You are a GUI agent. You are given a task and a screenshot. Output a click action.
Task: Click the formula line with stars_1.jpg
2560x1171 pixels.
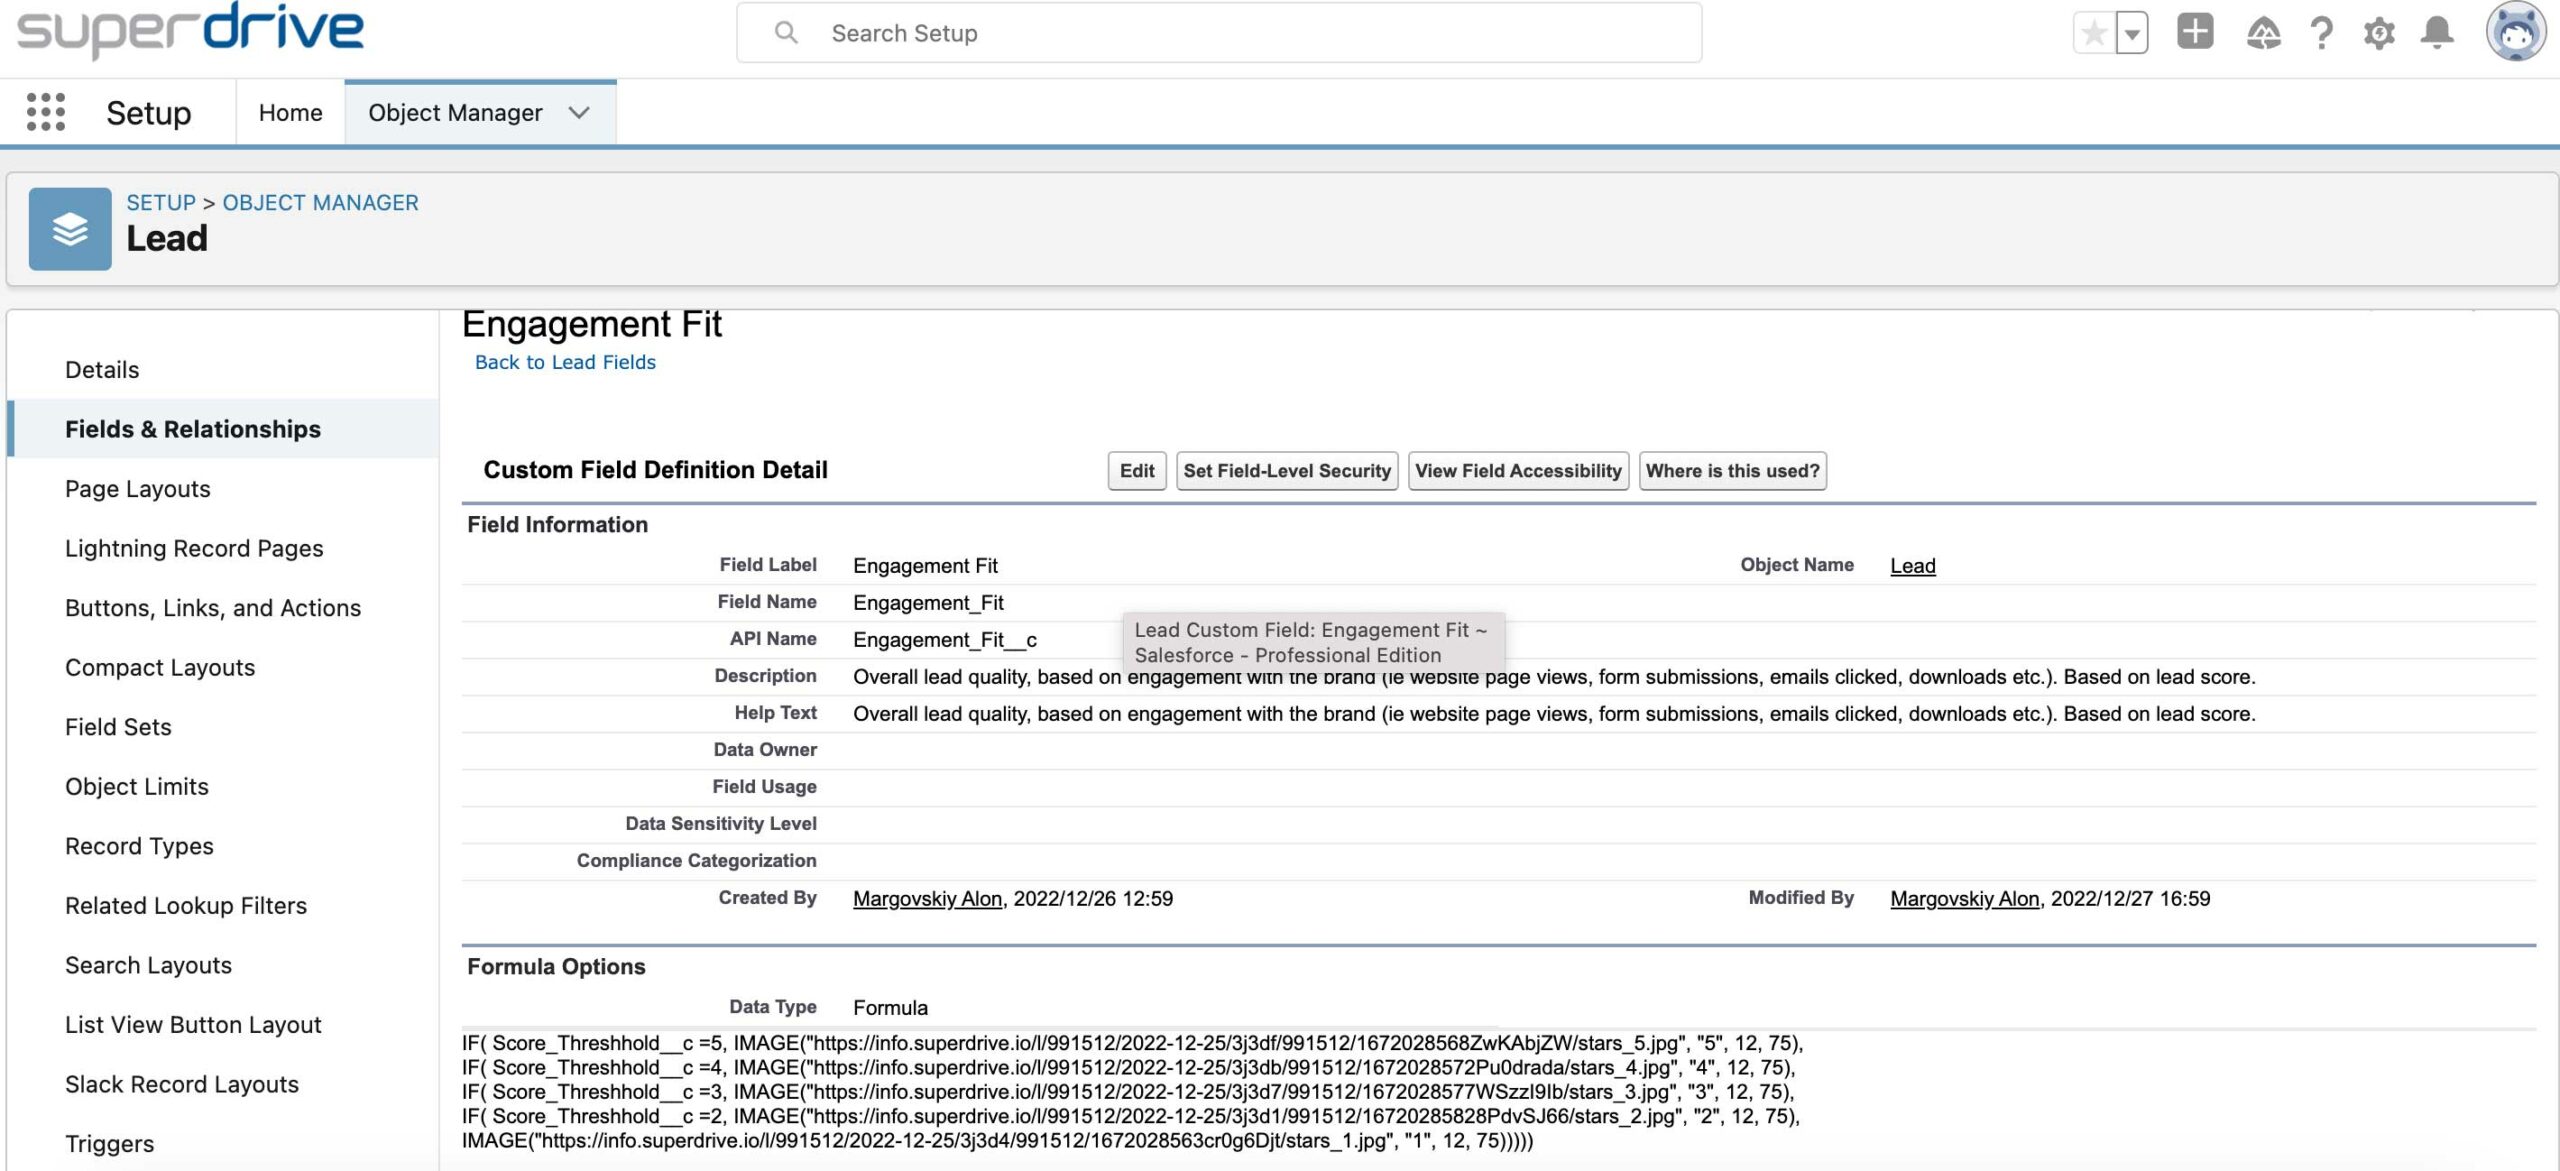(997, 1141)
